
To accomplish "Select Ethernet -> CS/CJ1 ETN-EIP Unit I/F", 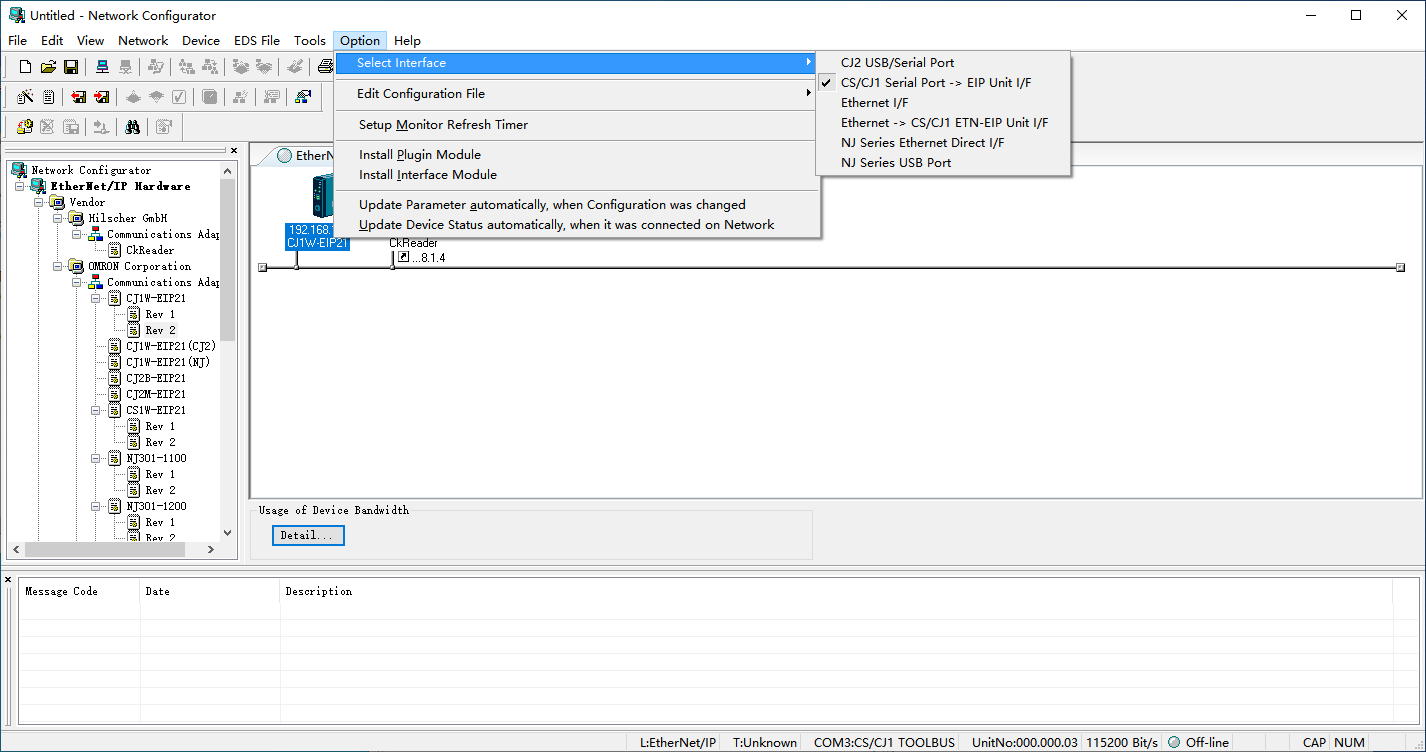I will [x=943, y=122].
